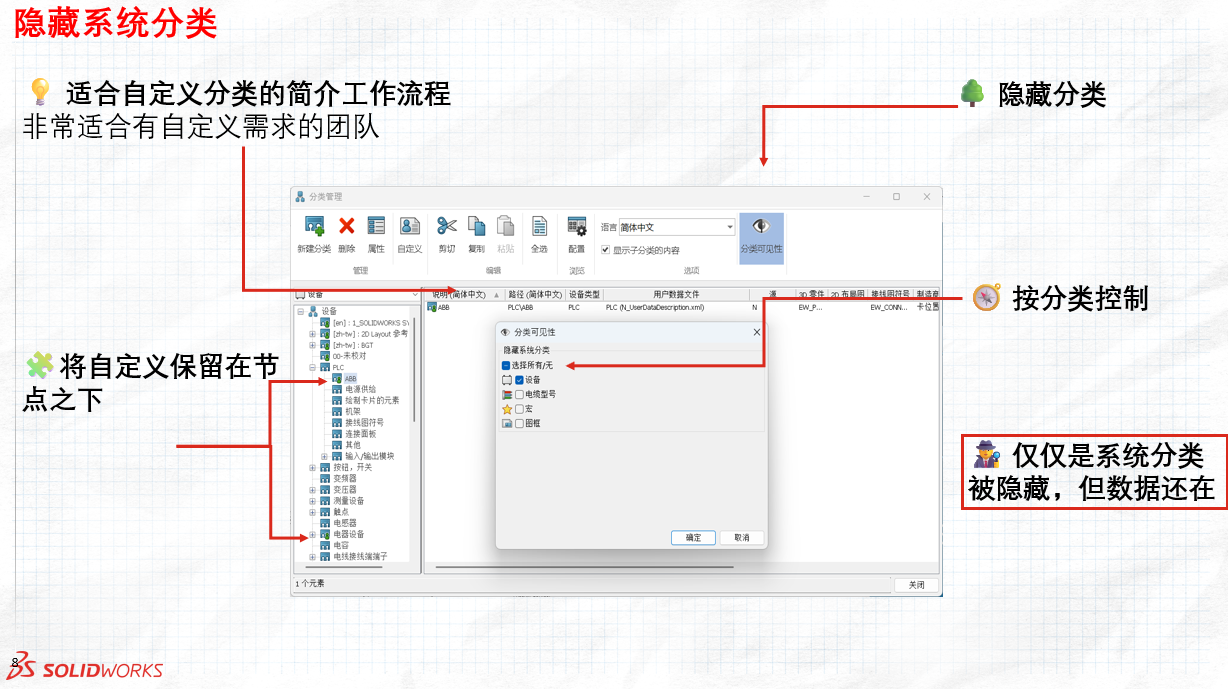Uncheck the 显示子分类的内容 checkbox
Screen dimensions: 1228x689
pyautogui.click(x=605, y=250)
